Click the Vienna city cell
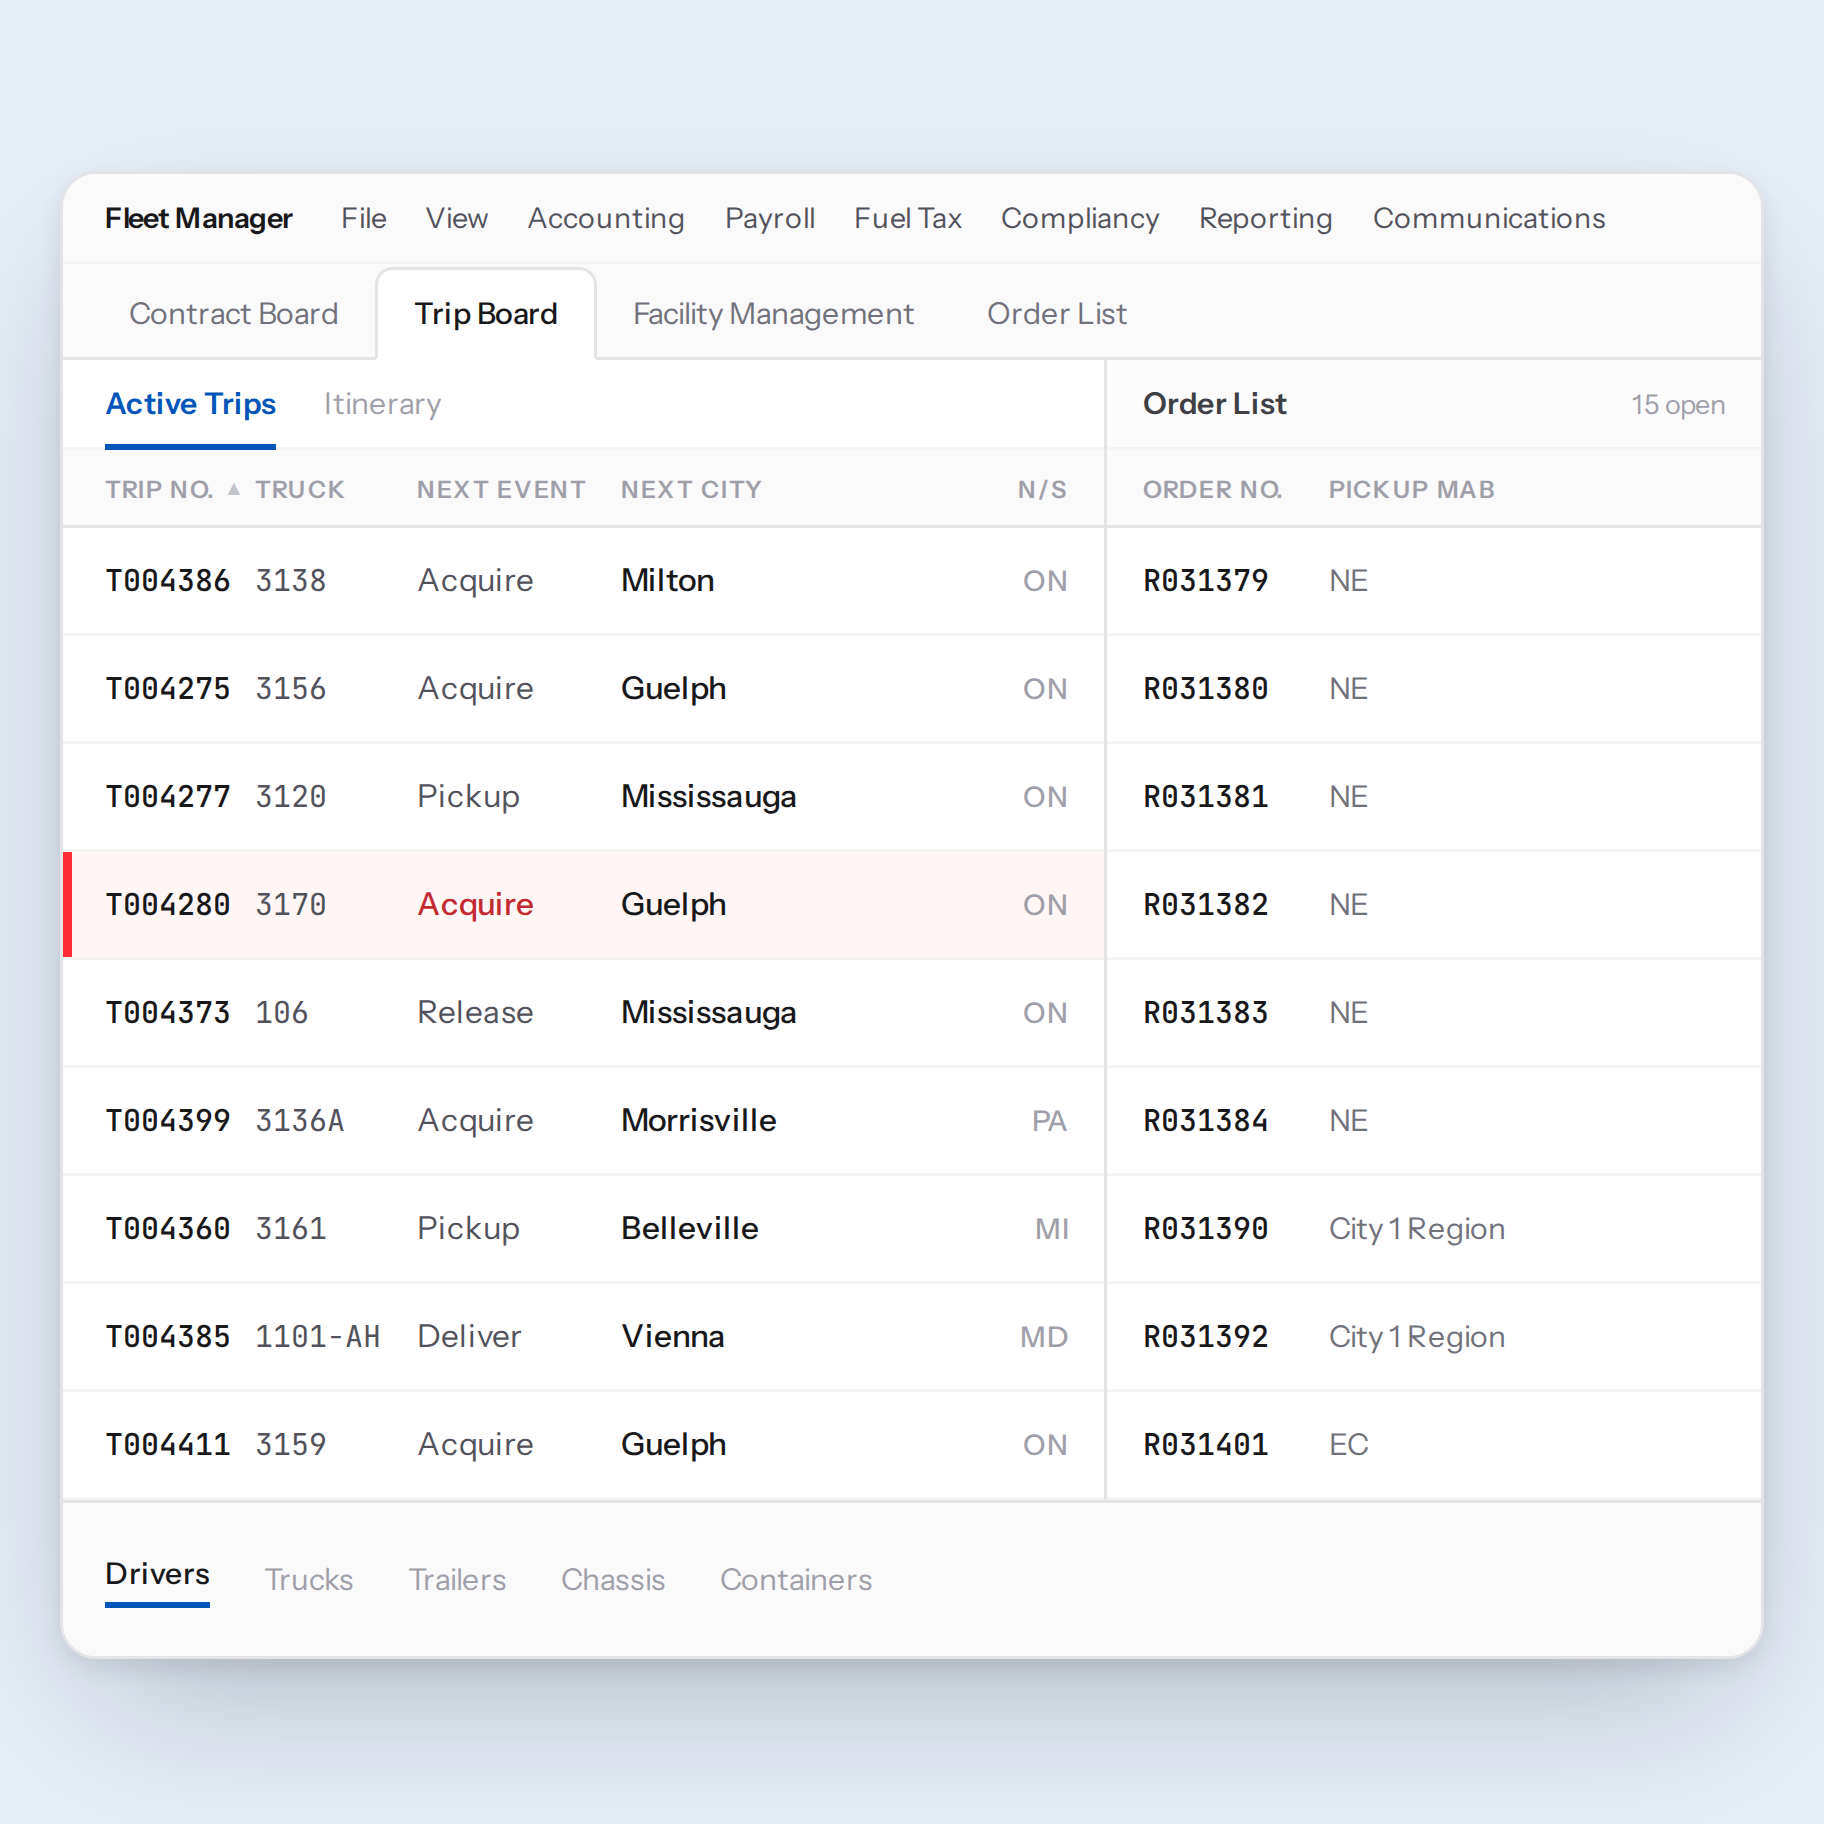 point(672,1337)
